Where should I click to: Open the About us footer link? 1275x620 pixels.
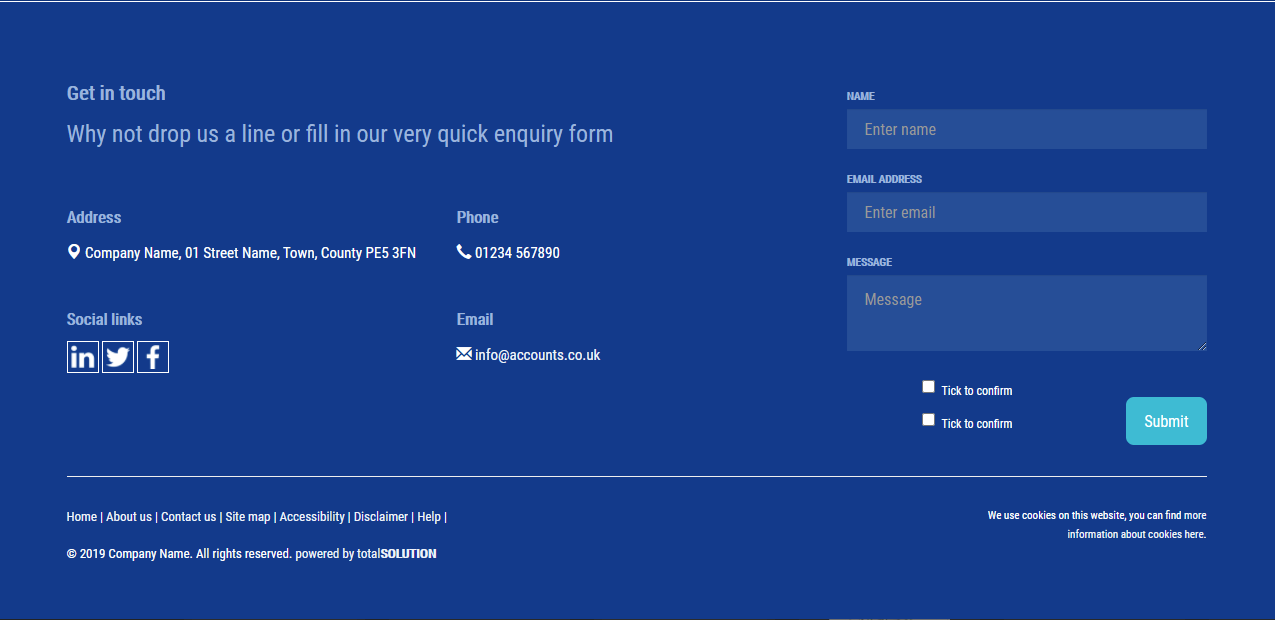click(129, 517)
